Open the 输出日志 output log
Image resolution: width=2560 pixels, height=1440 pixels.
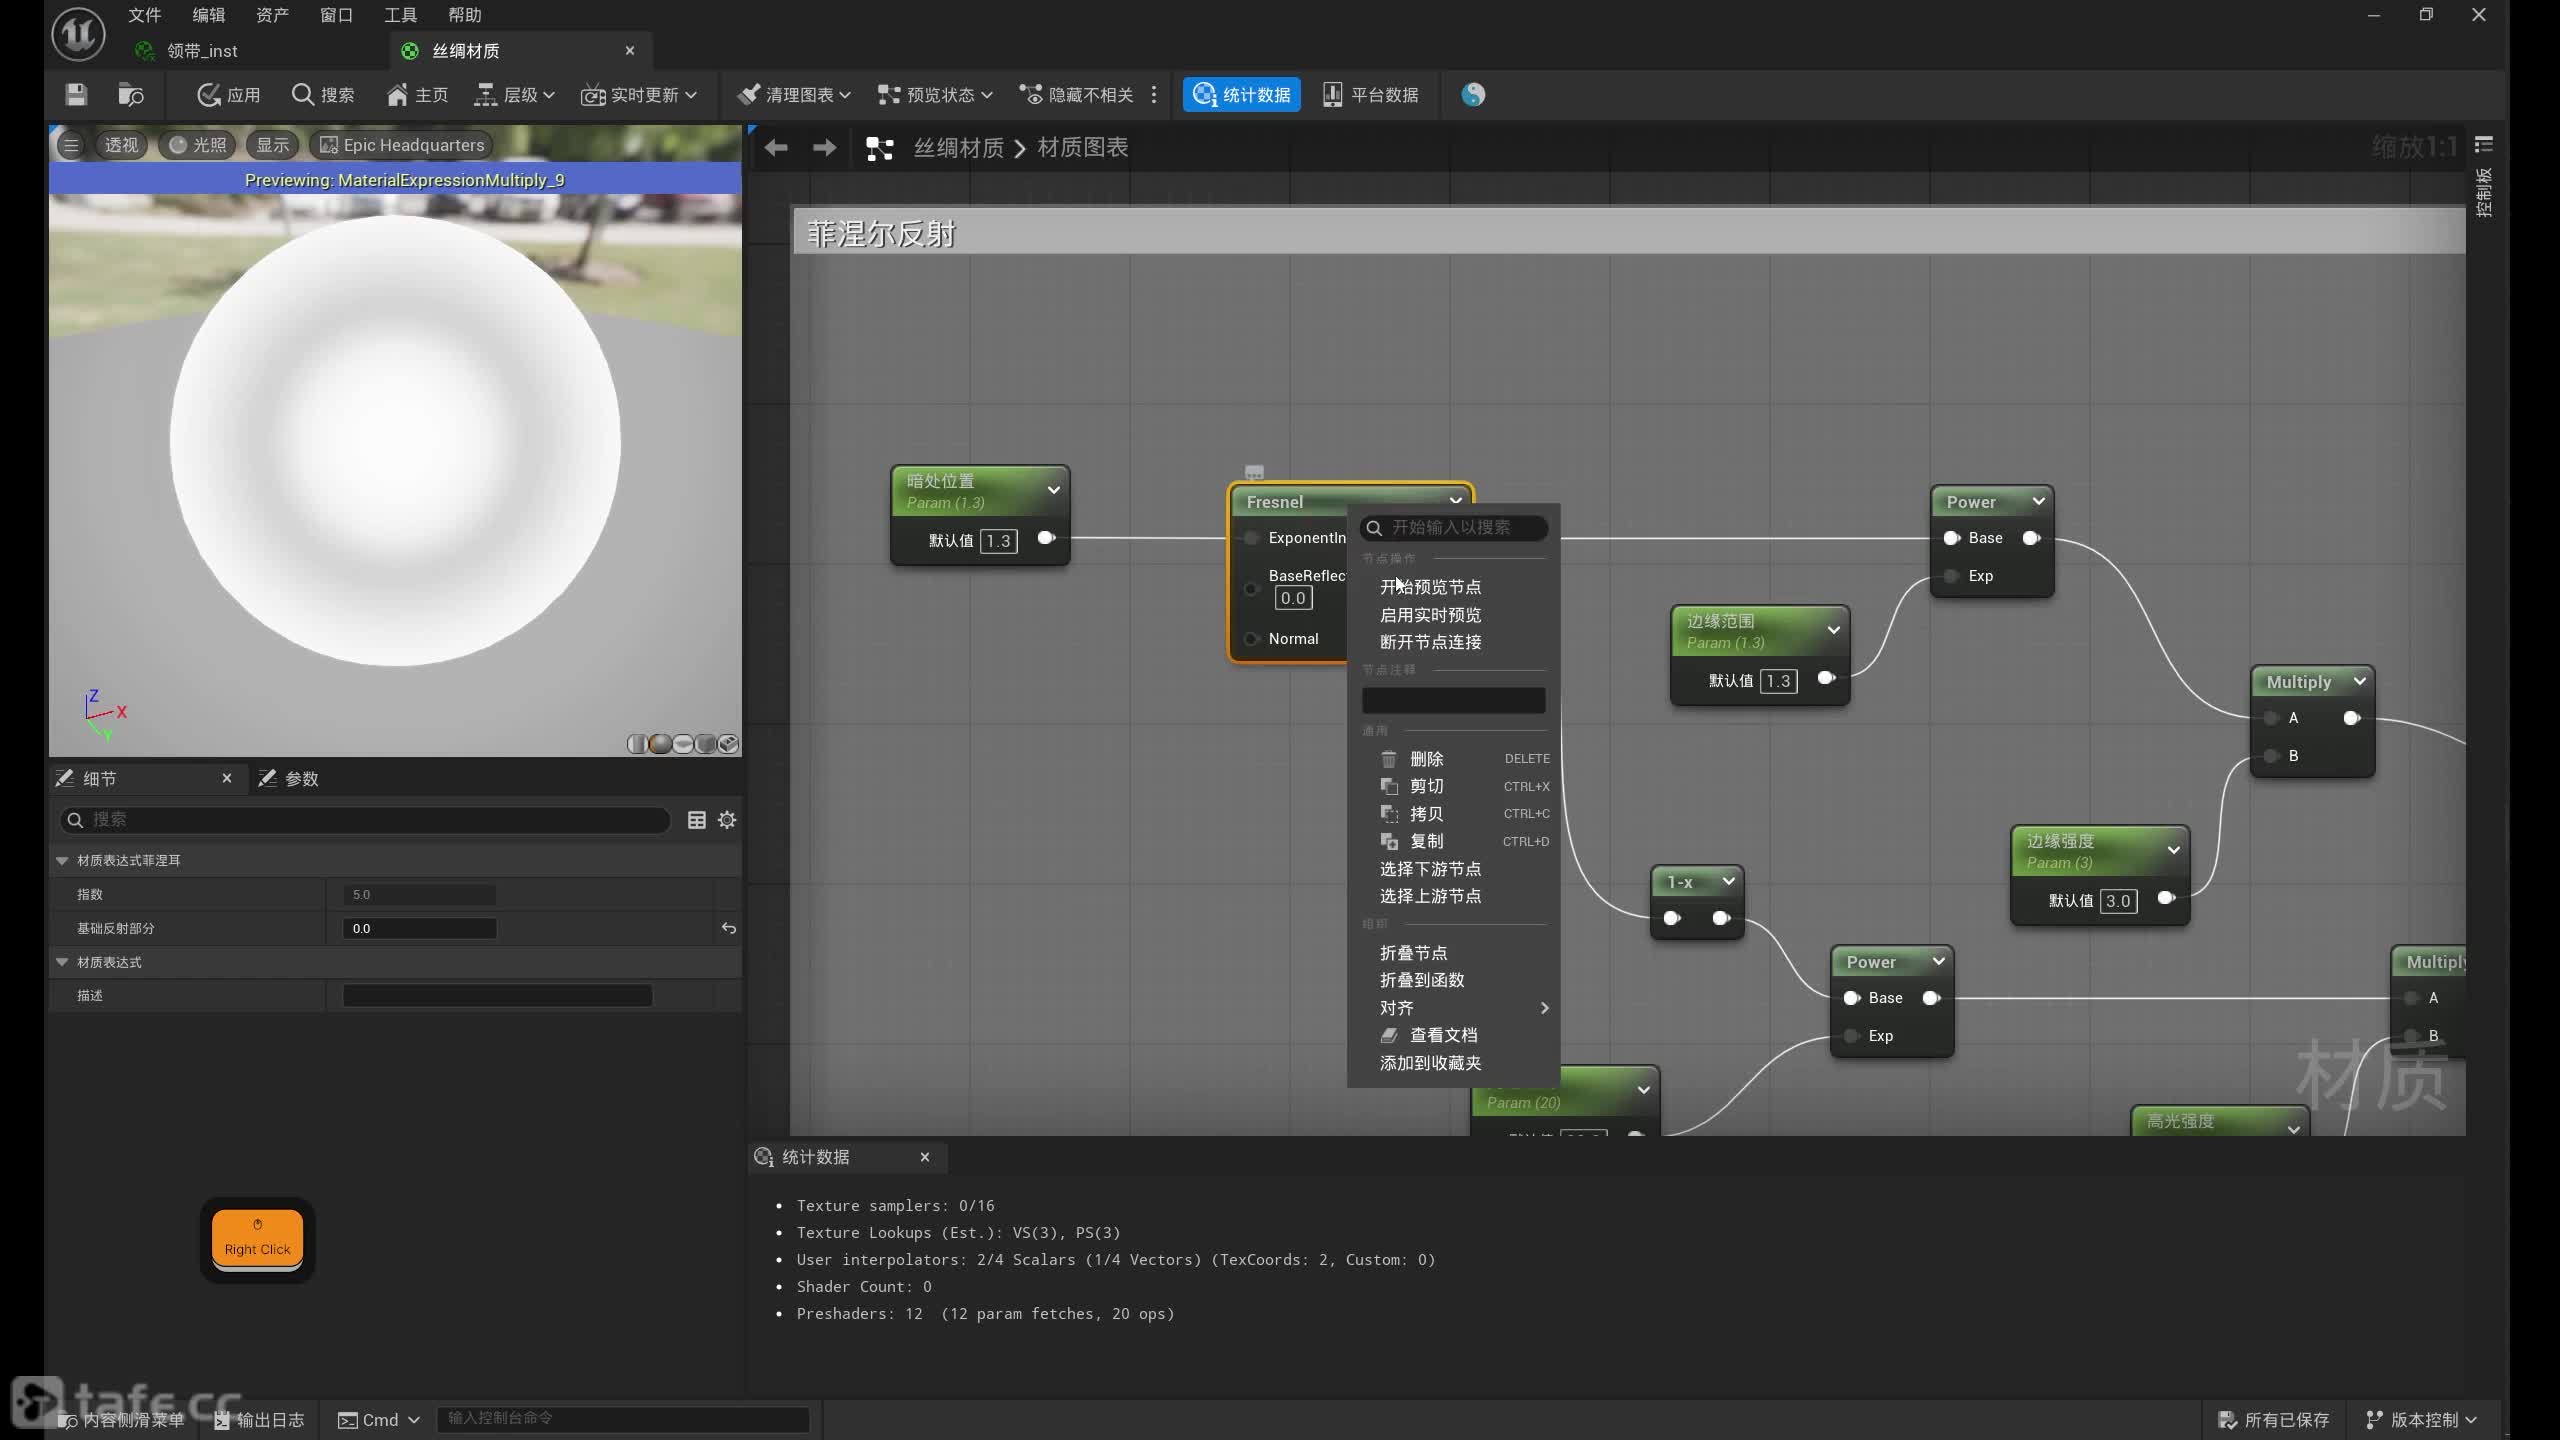click(259, 1420)
